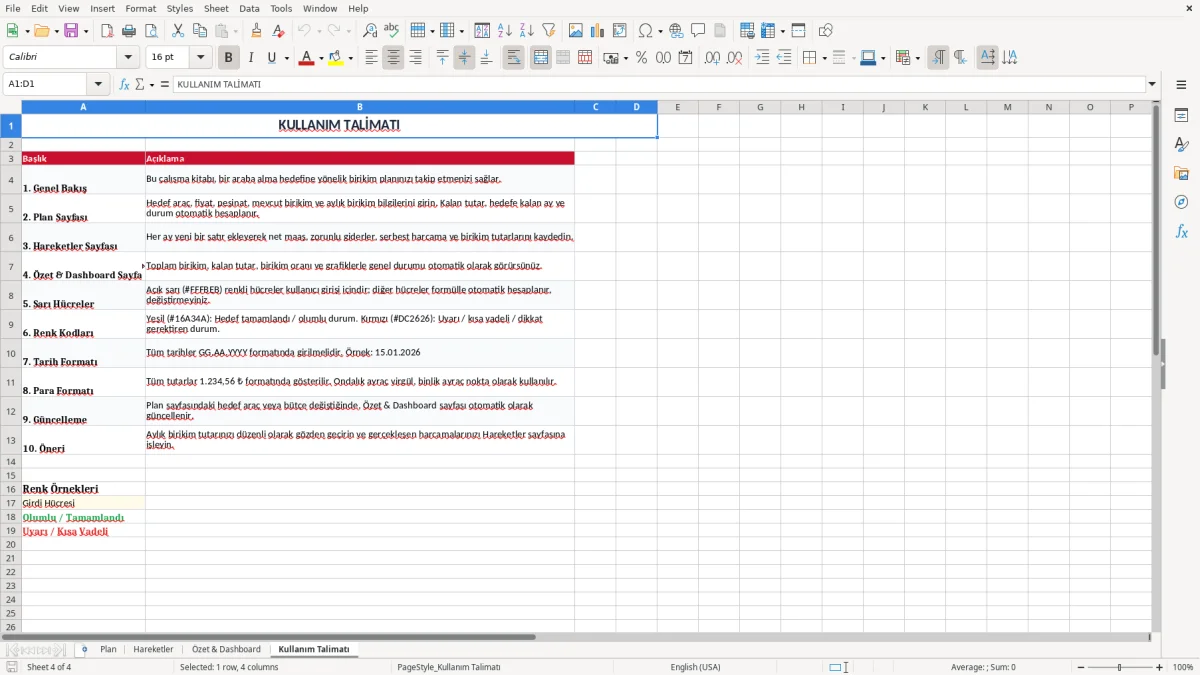1200x675 pixels.
Task: Click the formula input line
Action: (658, 84)
